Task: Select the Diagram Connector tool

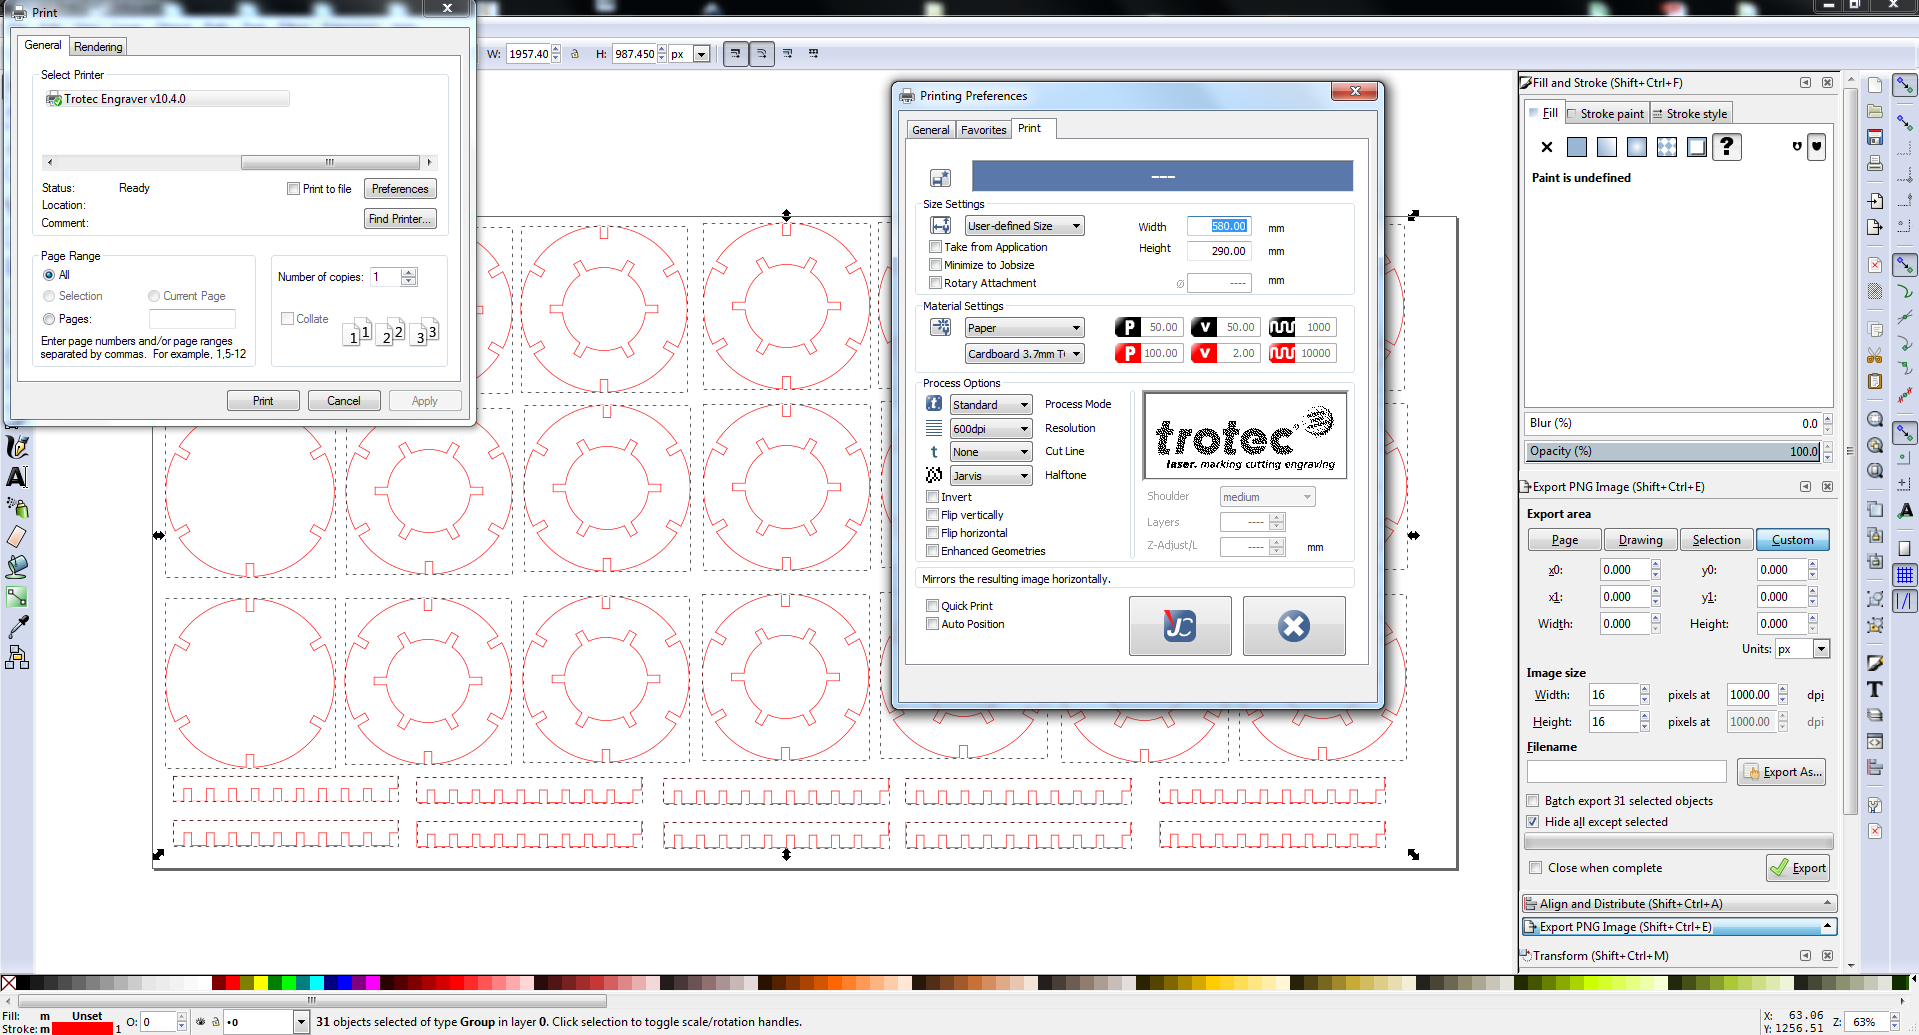Action: point(17,657)
